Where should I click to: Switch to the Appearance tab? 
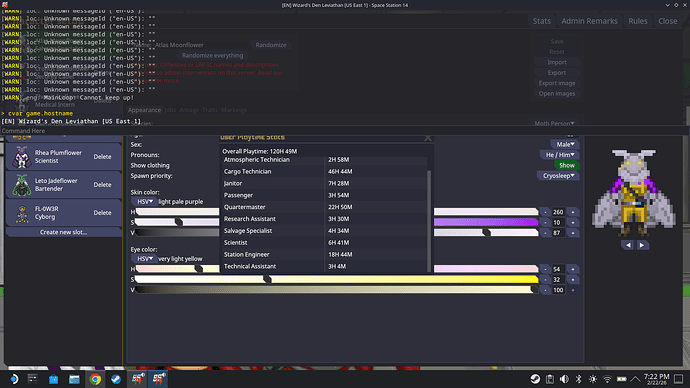[144, 110]
